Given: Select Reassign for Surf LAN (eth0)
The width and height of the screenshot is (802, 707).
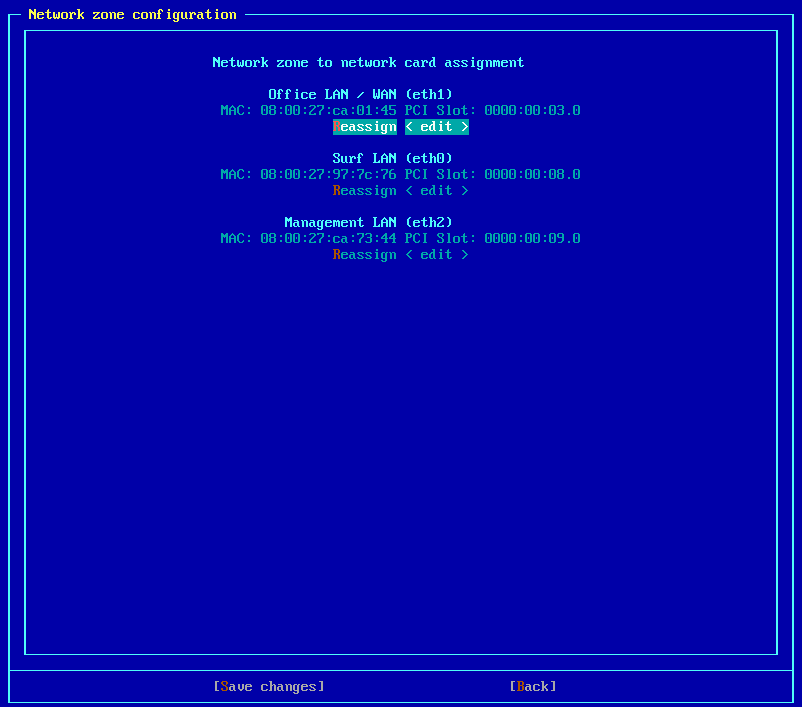Looking at the screenshot, I should [365, 191].
